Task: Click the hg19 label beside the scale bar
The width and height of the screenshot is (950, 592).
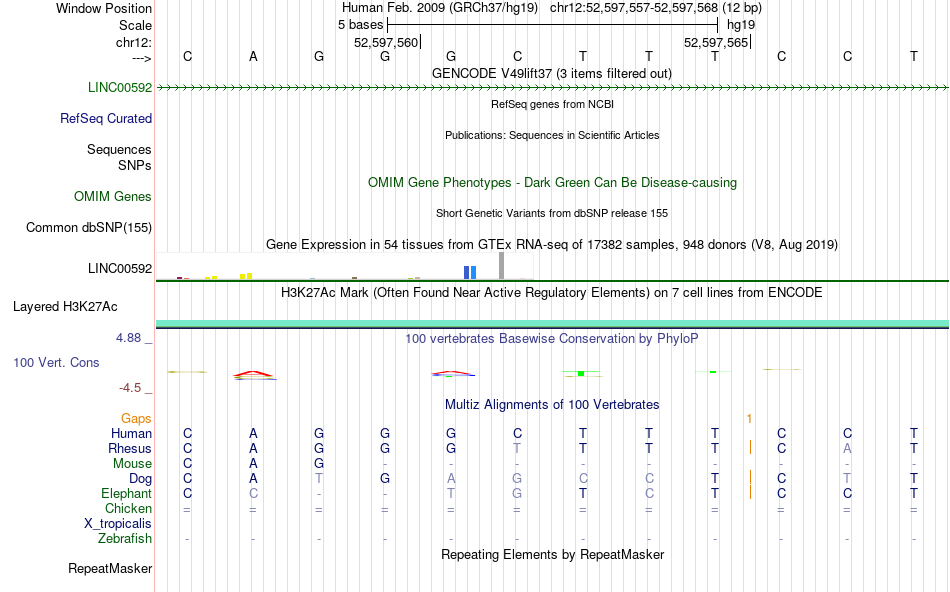Action: 741,25
